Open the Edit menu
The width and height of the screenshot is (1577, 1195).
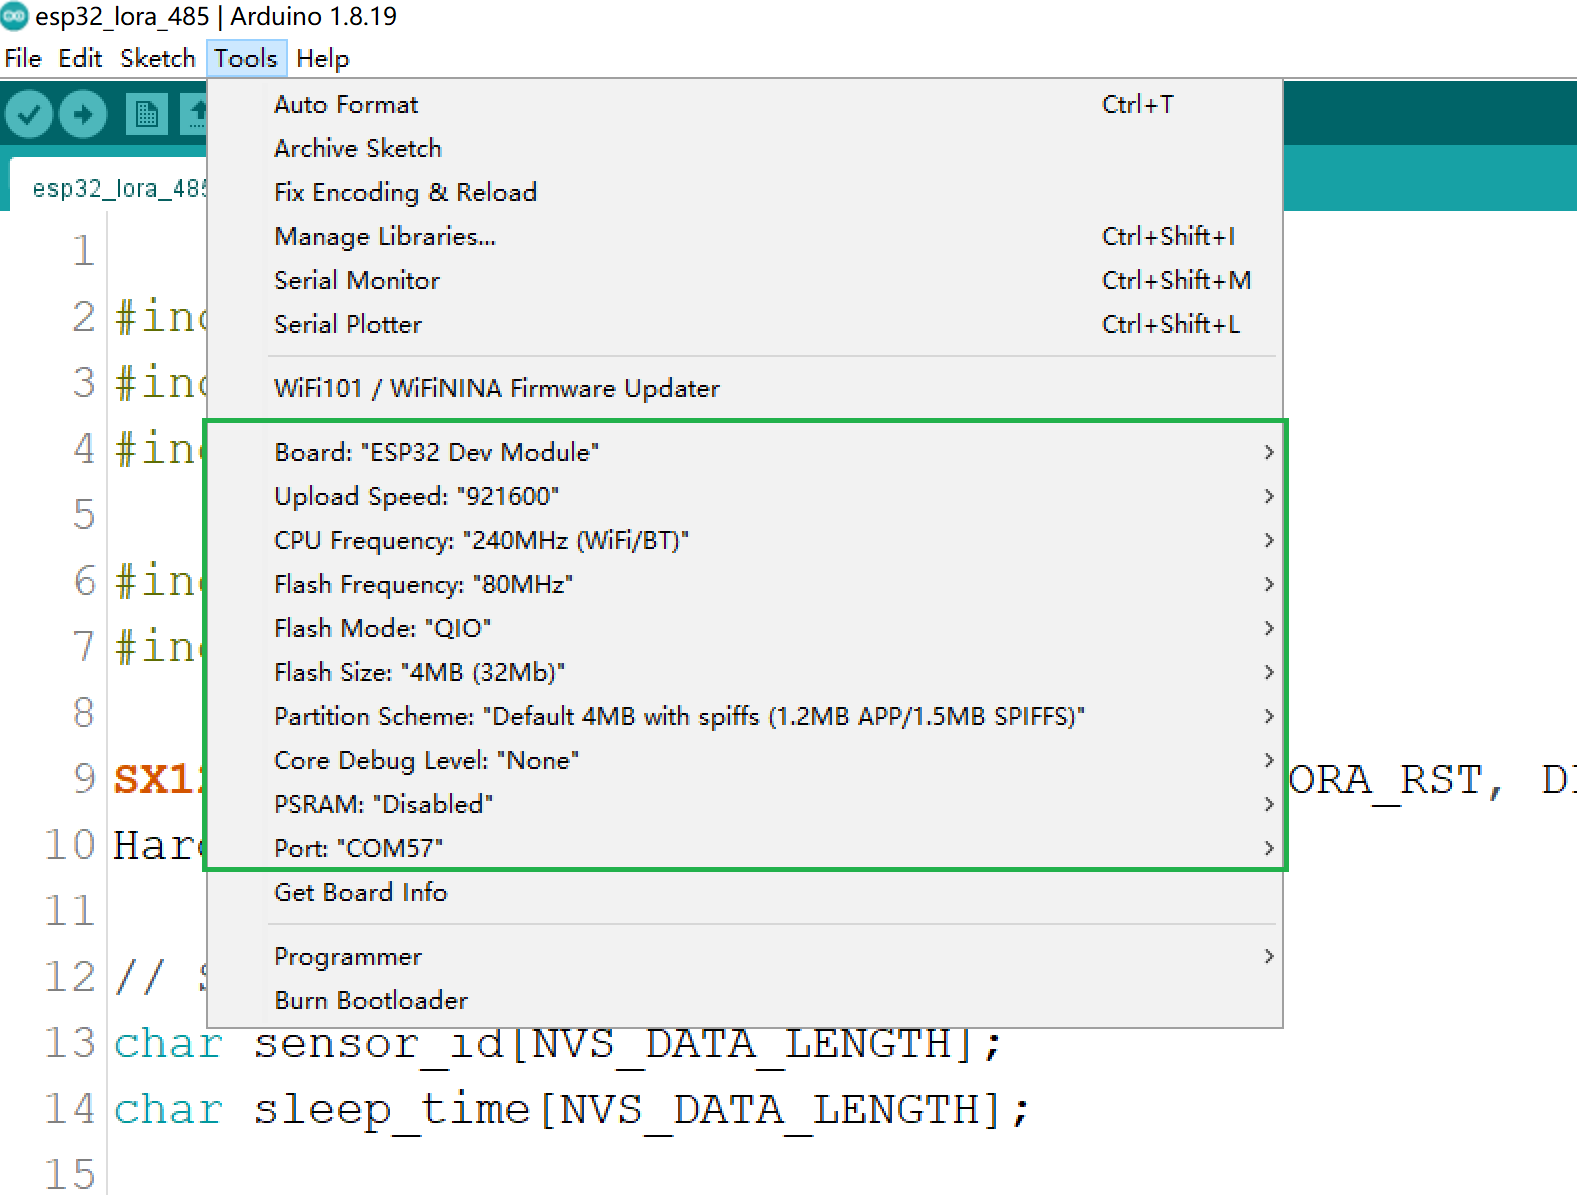80,59
